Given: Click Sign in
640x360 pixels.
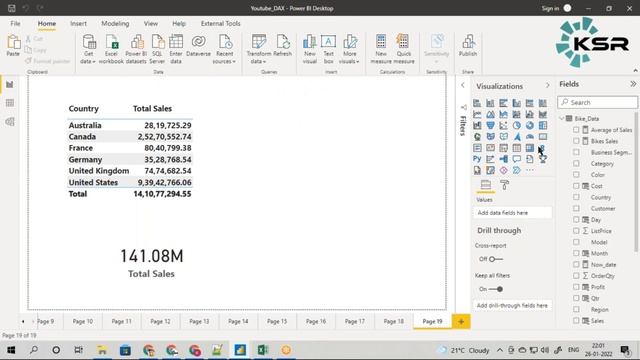Looking at the screenshot, I should tap(550, 8).
